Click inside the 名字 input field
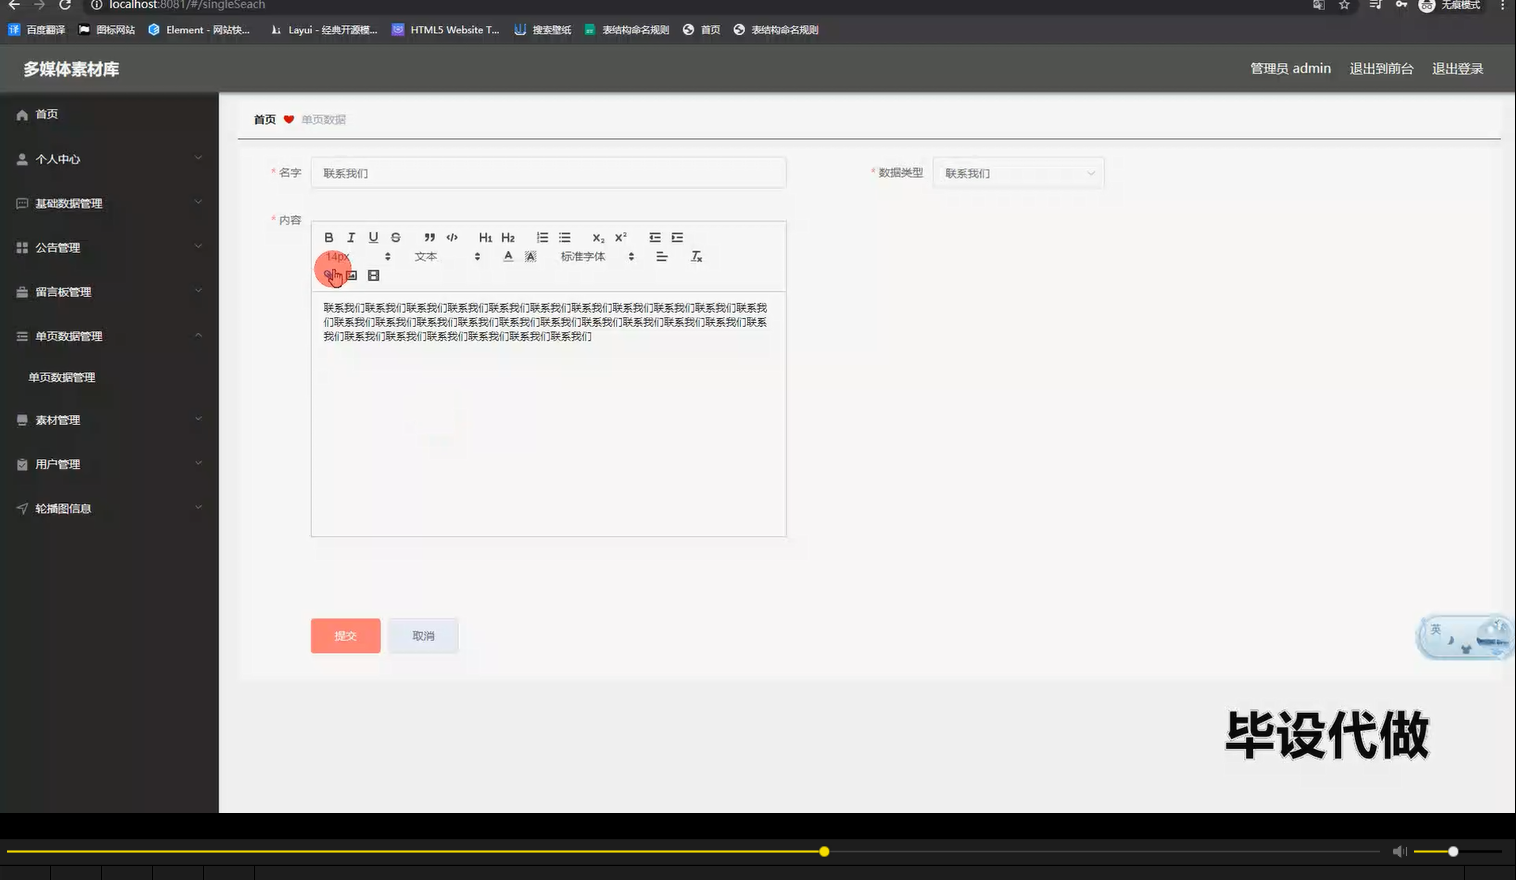 click(548, 172)
